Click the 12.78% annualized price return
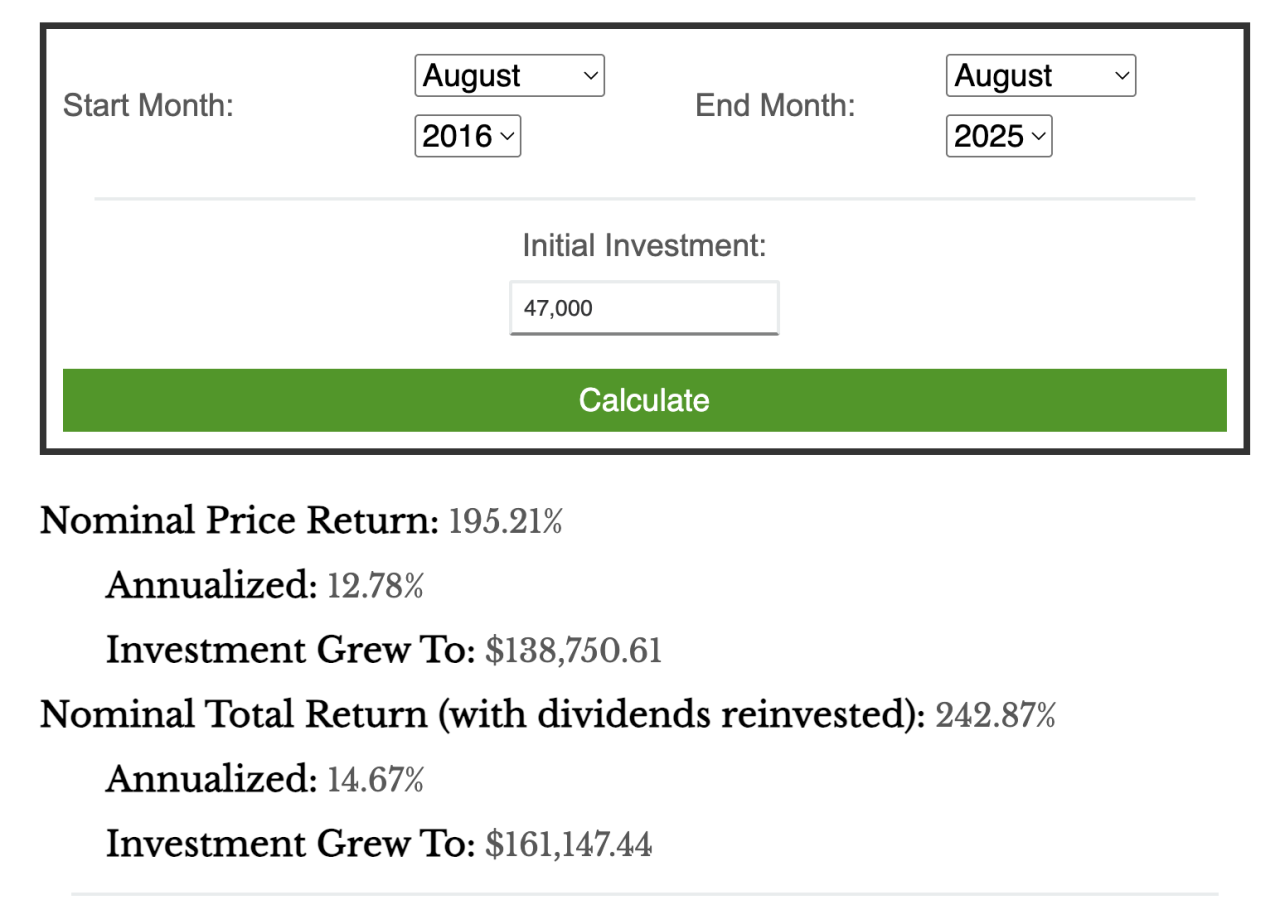The width and height of the screenshot is (1280, 900). pos(375,586)
